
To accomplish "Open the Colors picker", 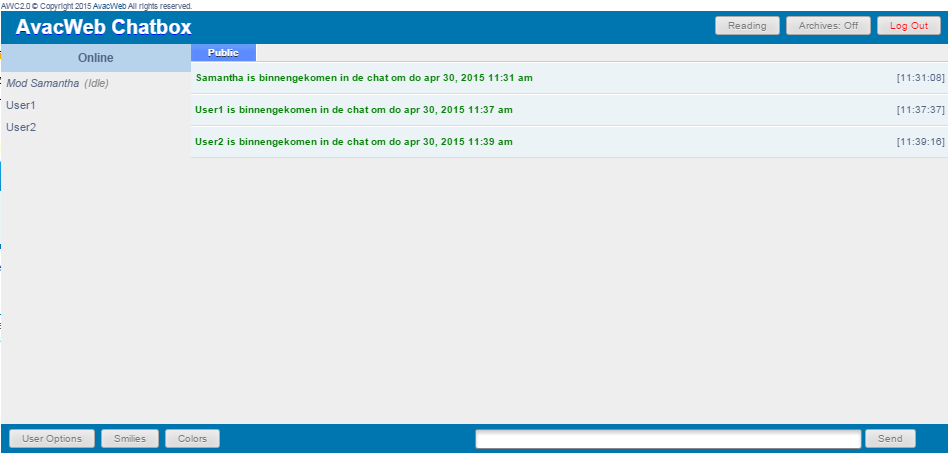I will (192, 438).
